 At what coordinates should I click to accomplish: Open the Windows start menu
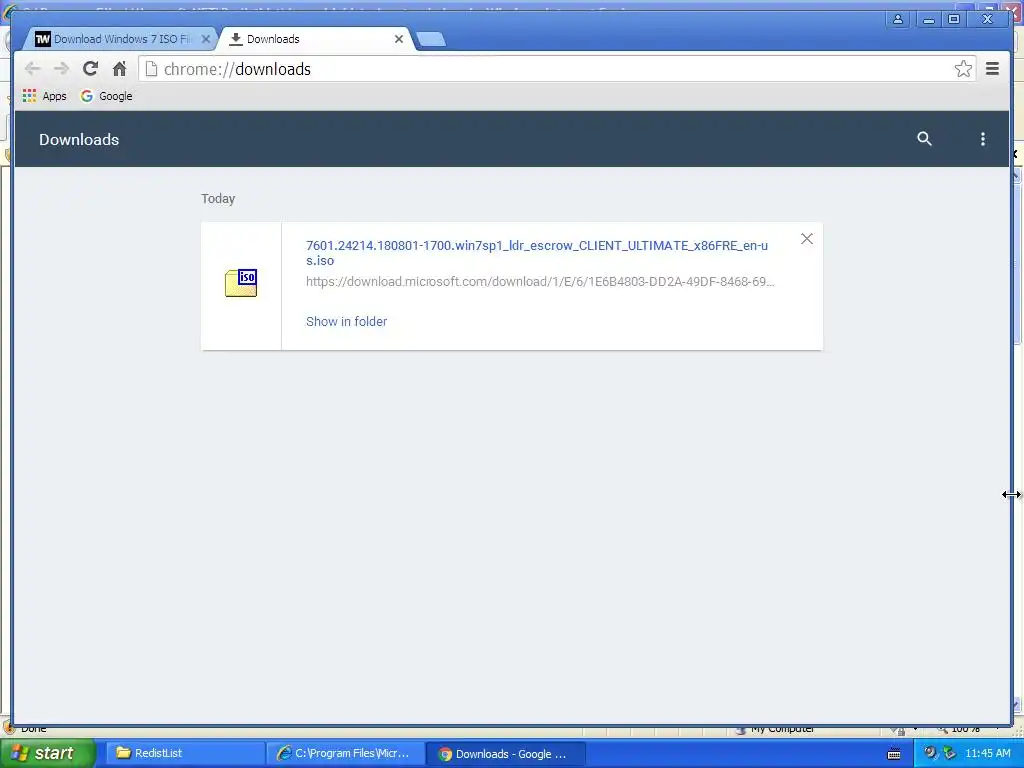point(47,753)
